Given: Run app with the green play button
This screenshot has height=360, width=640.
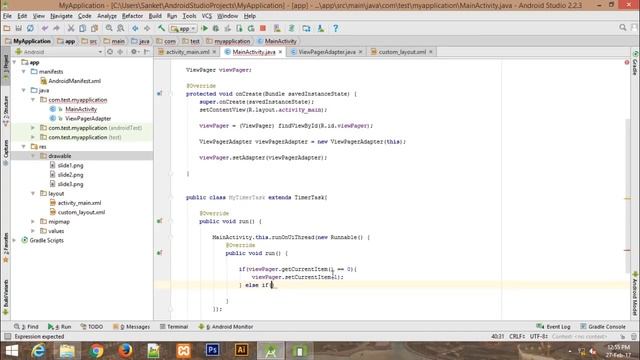Looking at the screenshot, I should point(204,28).
